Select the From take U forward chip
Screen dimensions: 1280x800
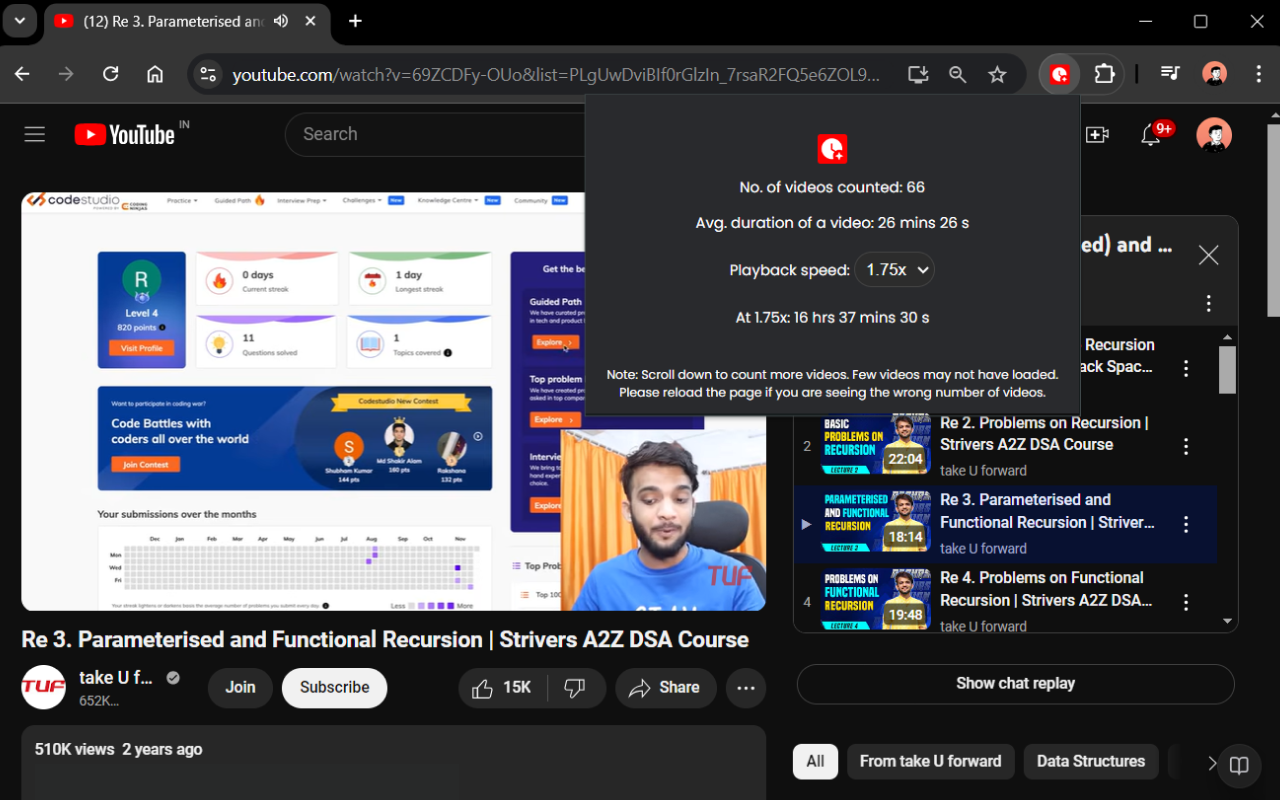pyautogui.click(x=931, y=761)
